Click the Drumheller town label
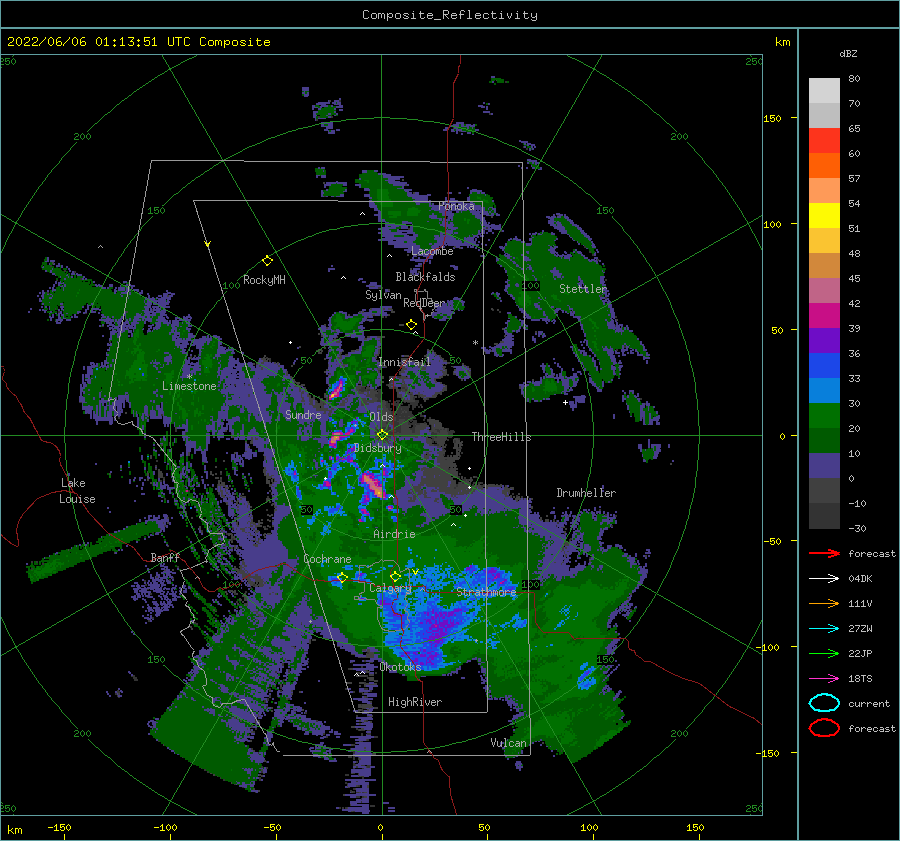 click(586, 493)
